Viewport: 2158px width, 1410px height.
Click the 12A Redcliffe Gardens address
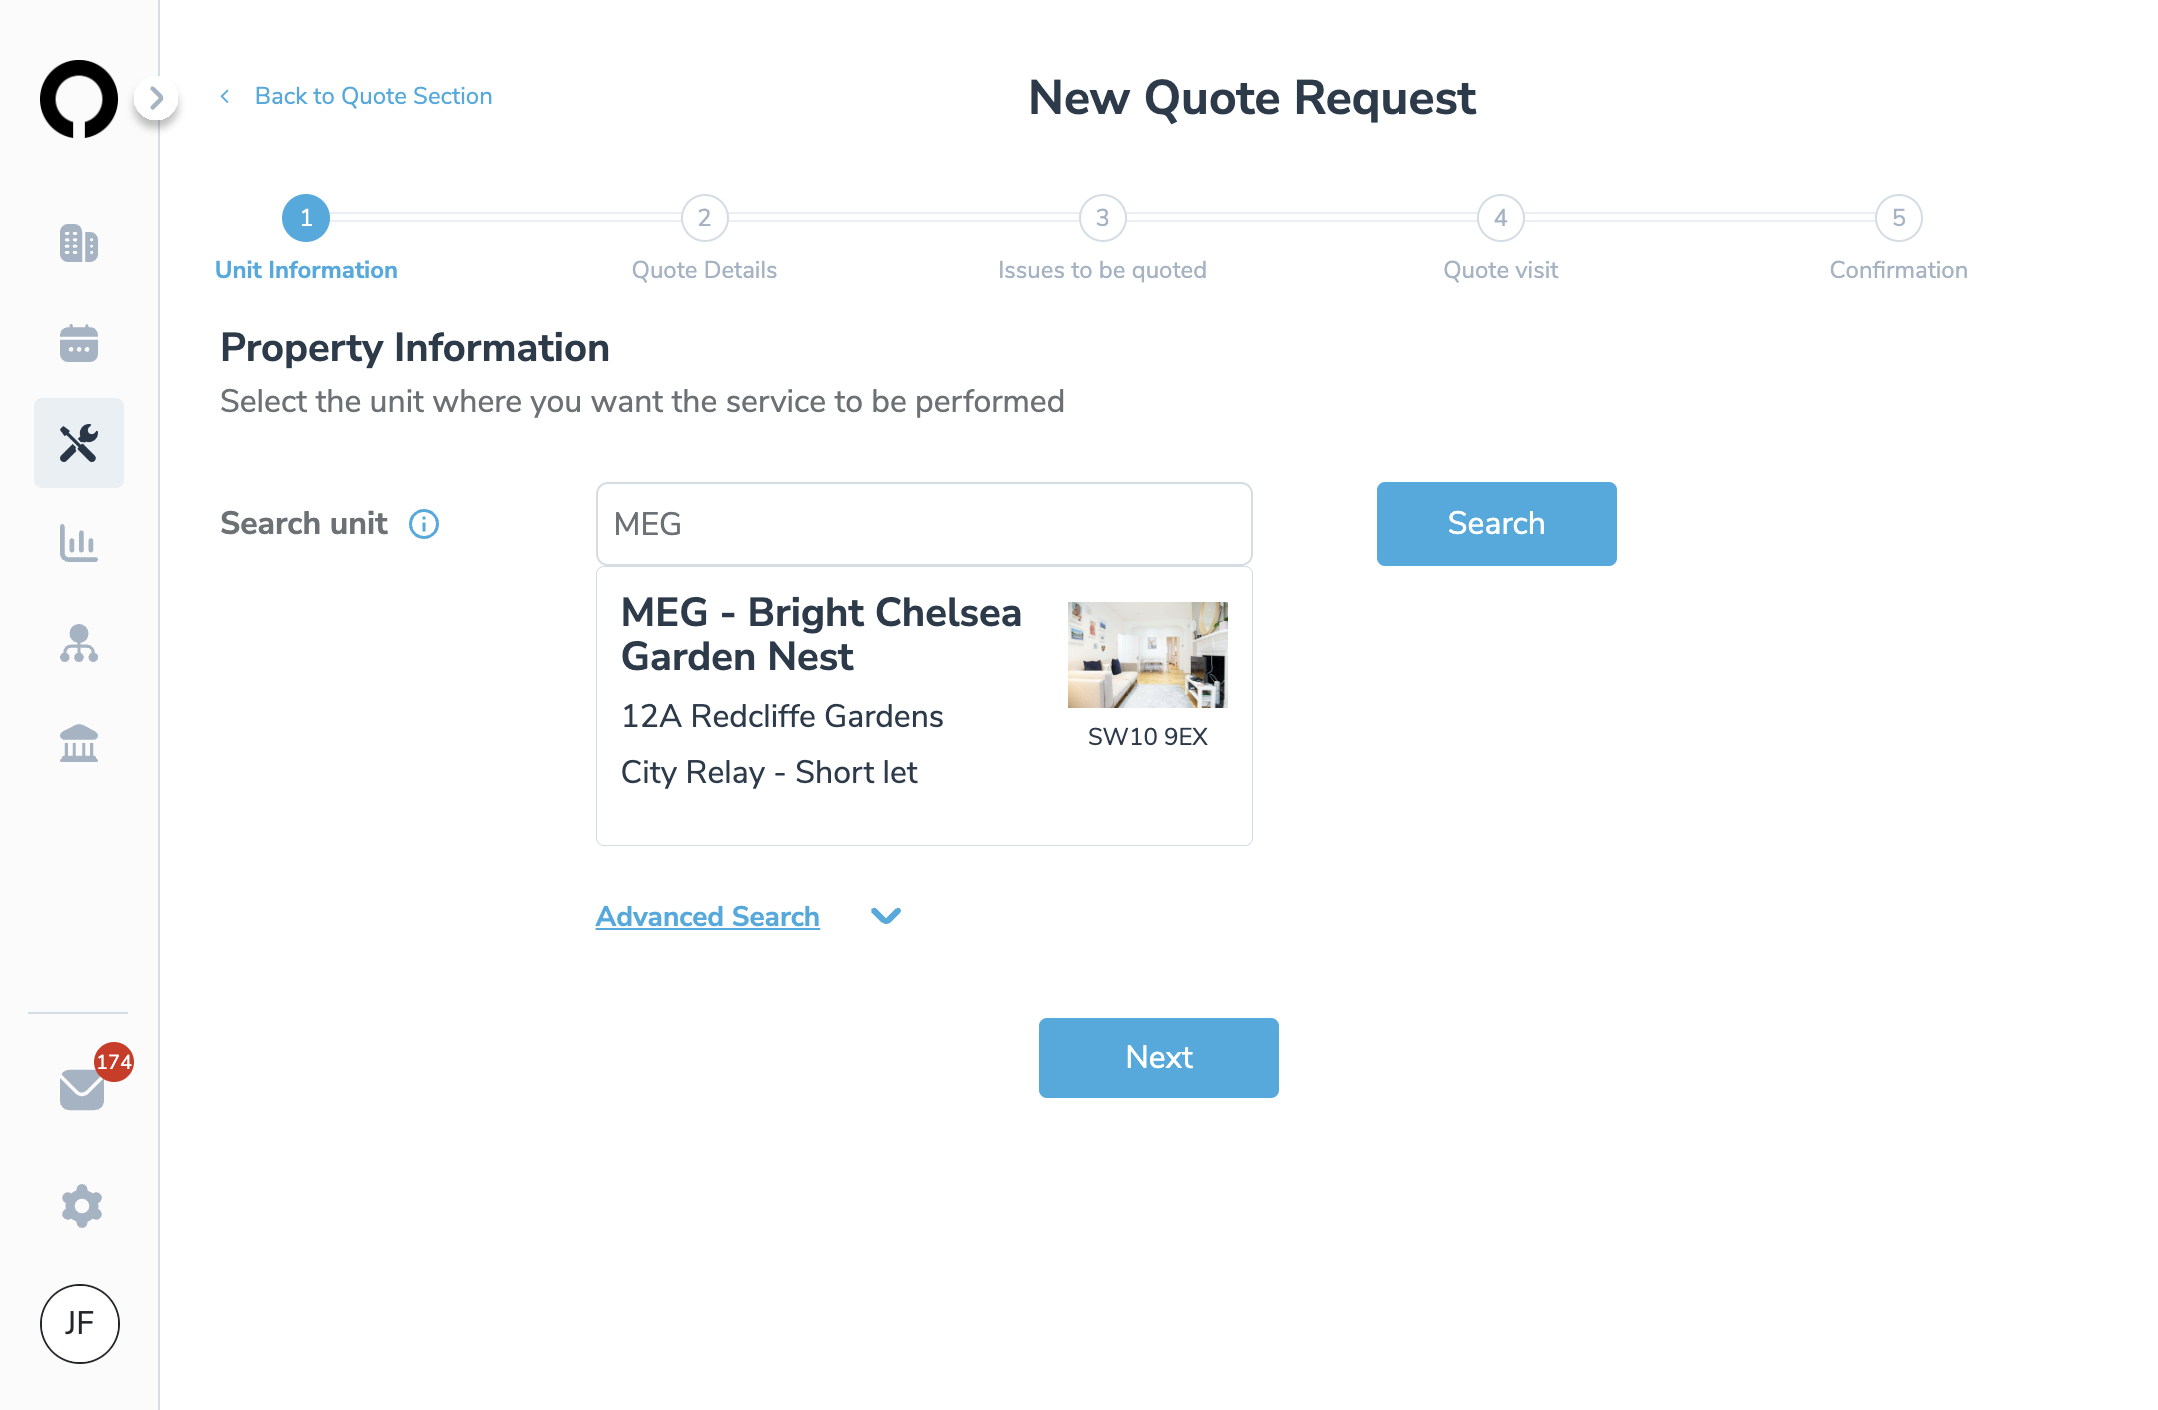click(x=782, y=716)
